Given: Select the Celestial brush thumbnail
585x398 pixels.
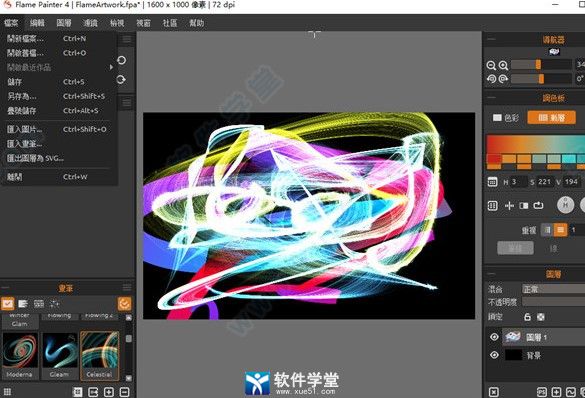Looking at the screenshot, I should (100, 355).
